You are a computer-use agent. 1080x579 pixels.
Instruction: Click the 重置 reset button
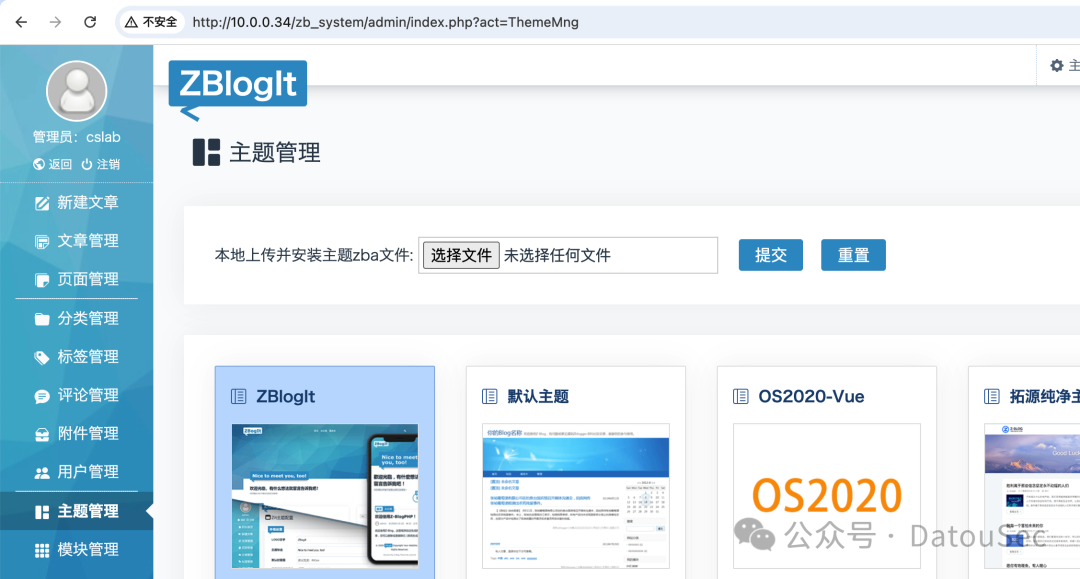(853, 255)
